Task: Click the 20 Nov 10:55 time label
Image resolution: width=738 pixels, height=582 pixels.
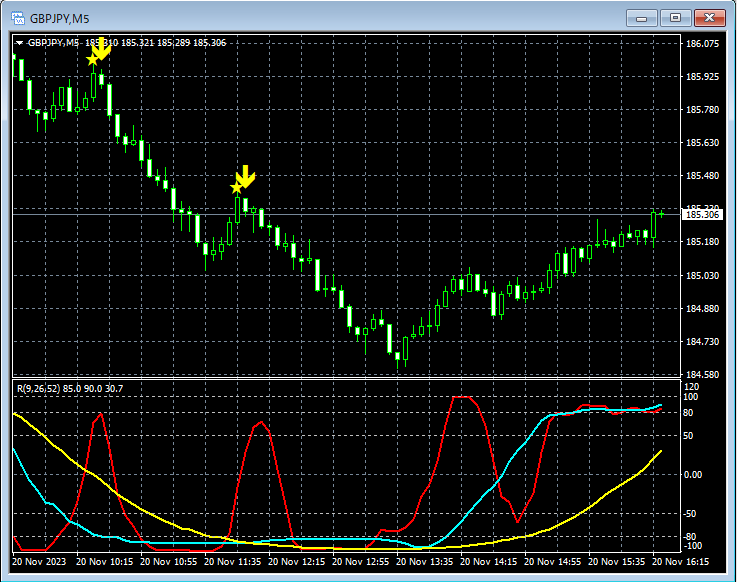Action: coord(168,561)
